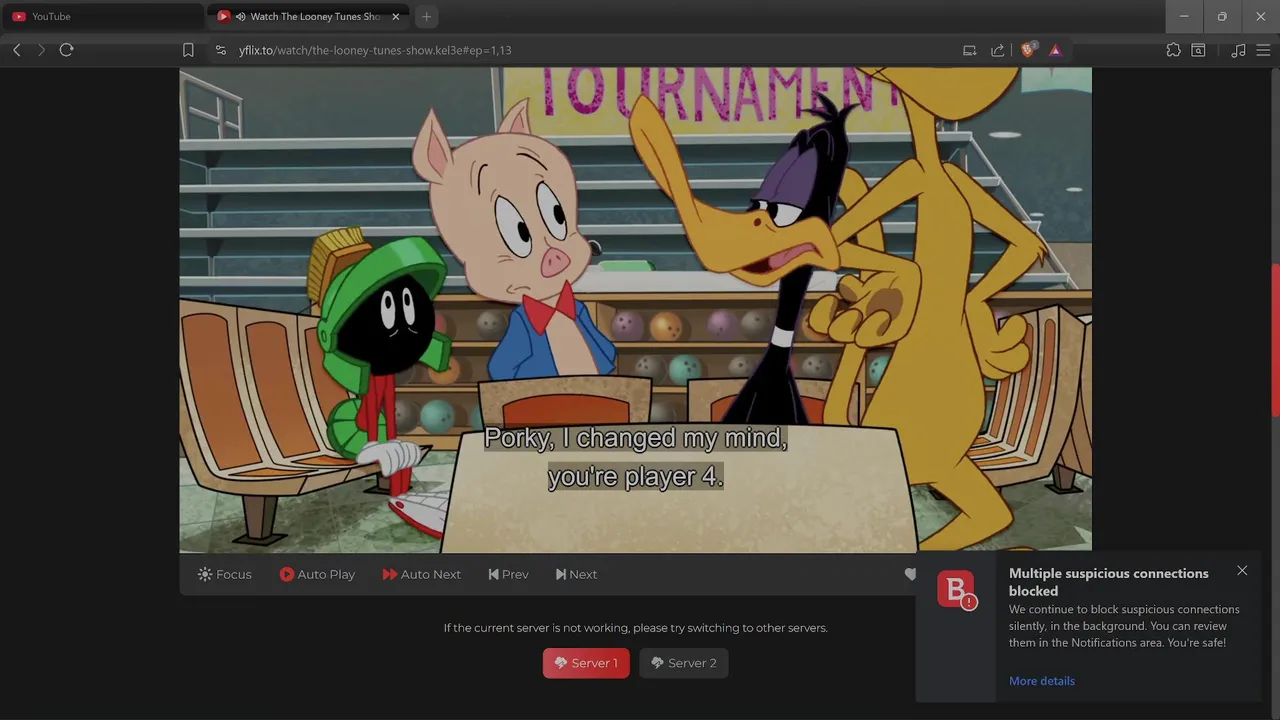The width and height of the screenshot is (1280, 720).
Task: Toggle Auto Play option
Action: [317, 574]
